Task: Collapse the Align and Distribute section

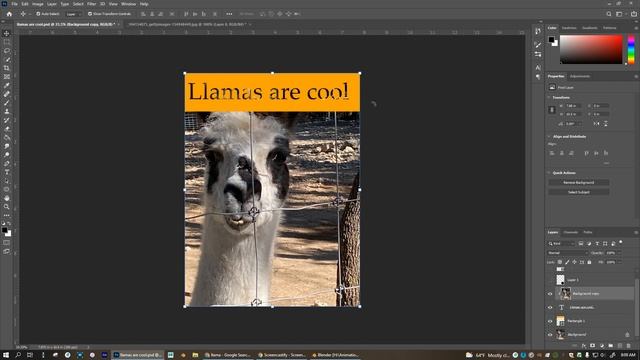Action: click(x=549, y=136)
